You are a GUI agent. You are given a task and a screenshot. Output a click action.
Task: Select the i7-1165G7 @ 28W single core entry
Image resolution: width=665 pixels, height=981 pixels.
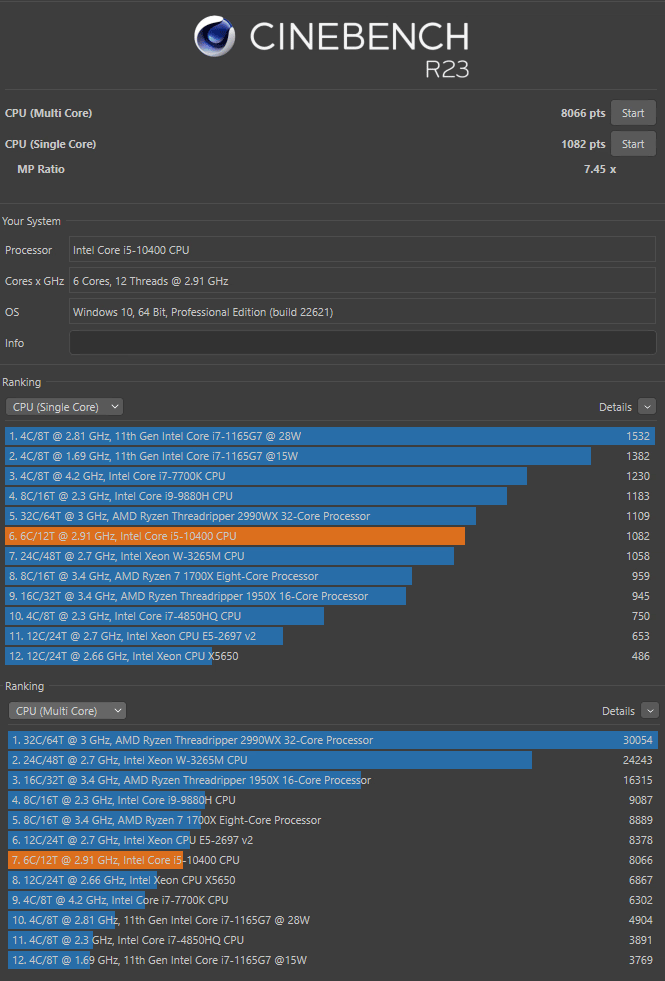[330, 436]
